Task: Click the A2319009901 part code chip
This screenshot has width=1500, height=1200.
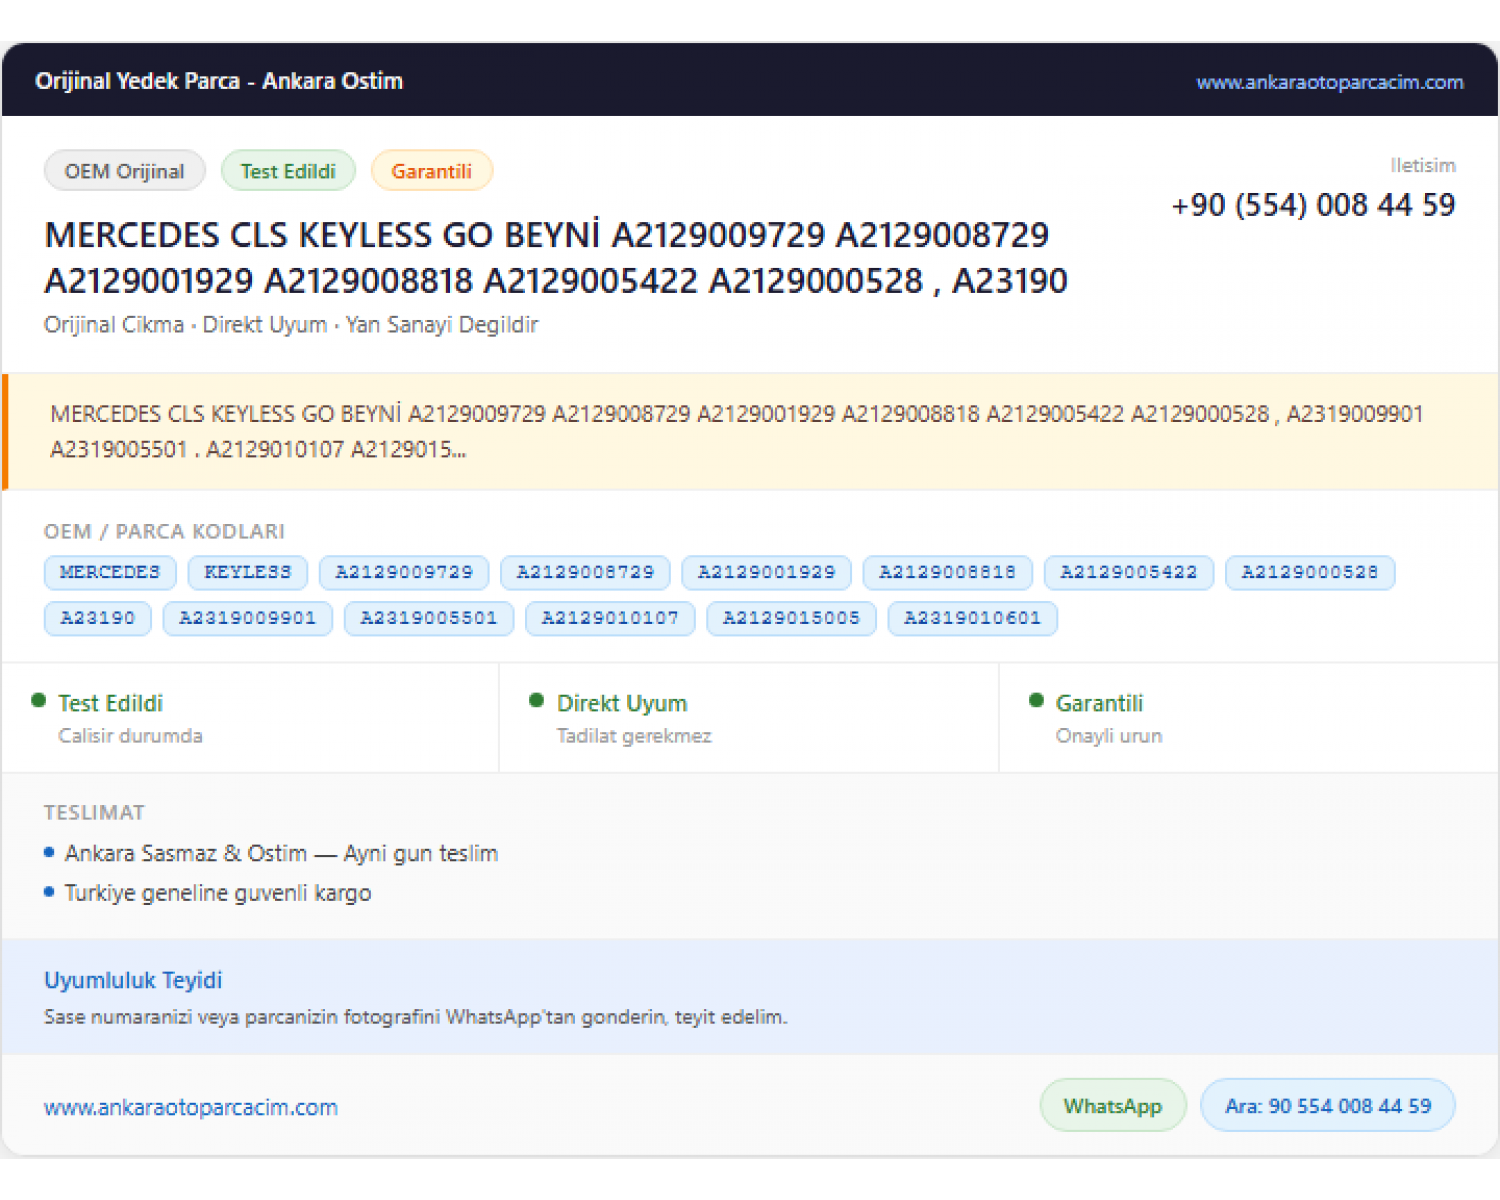Action: (248, 618)
